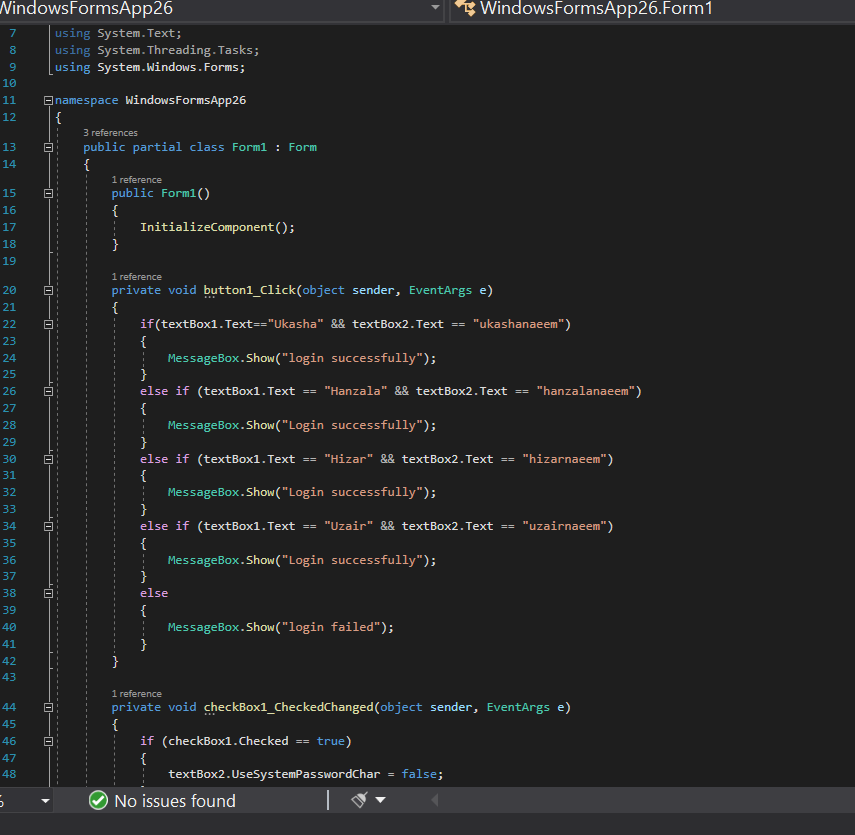
Task: Open the WindowsFormsApp26 project dropdown
Action: pyautogui.click(x=434, y=9)
